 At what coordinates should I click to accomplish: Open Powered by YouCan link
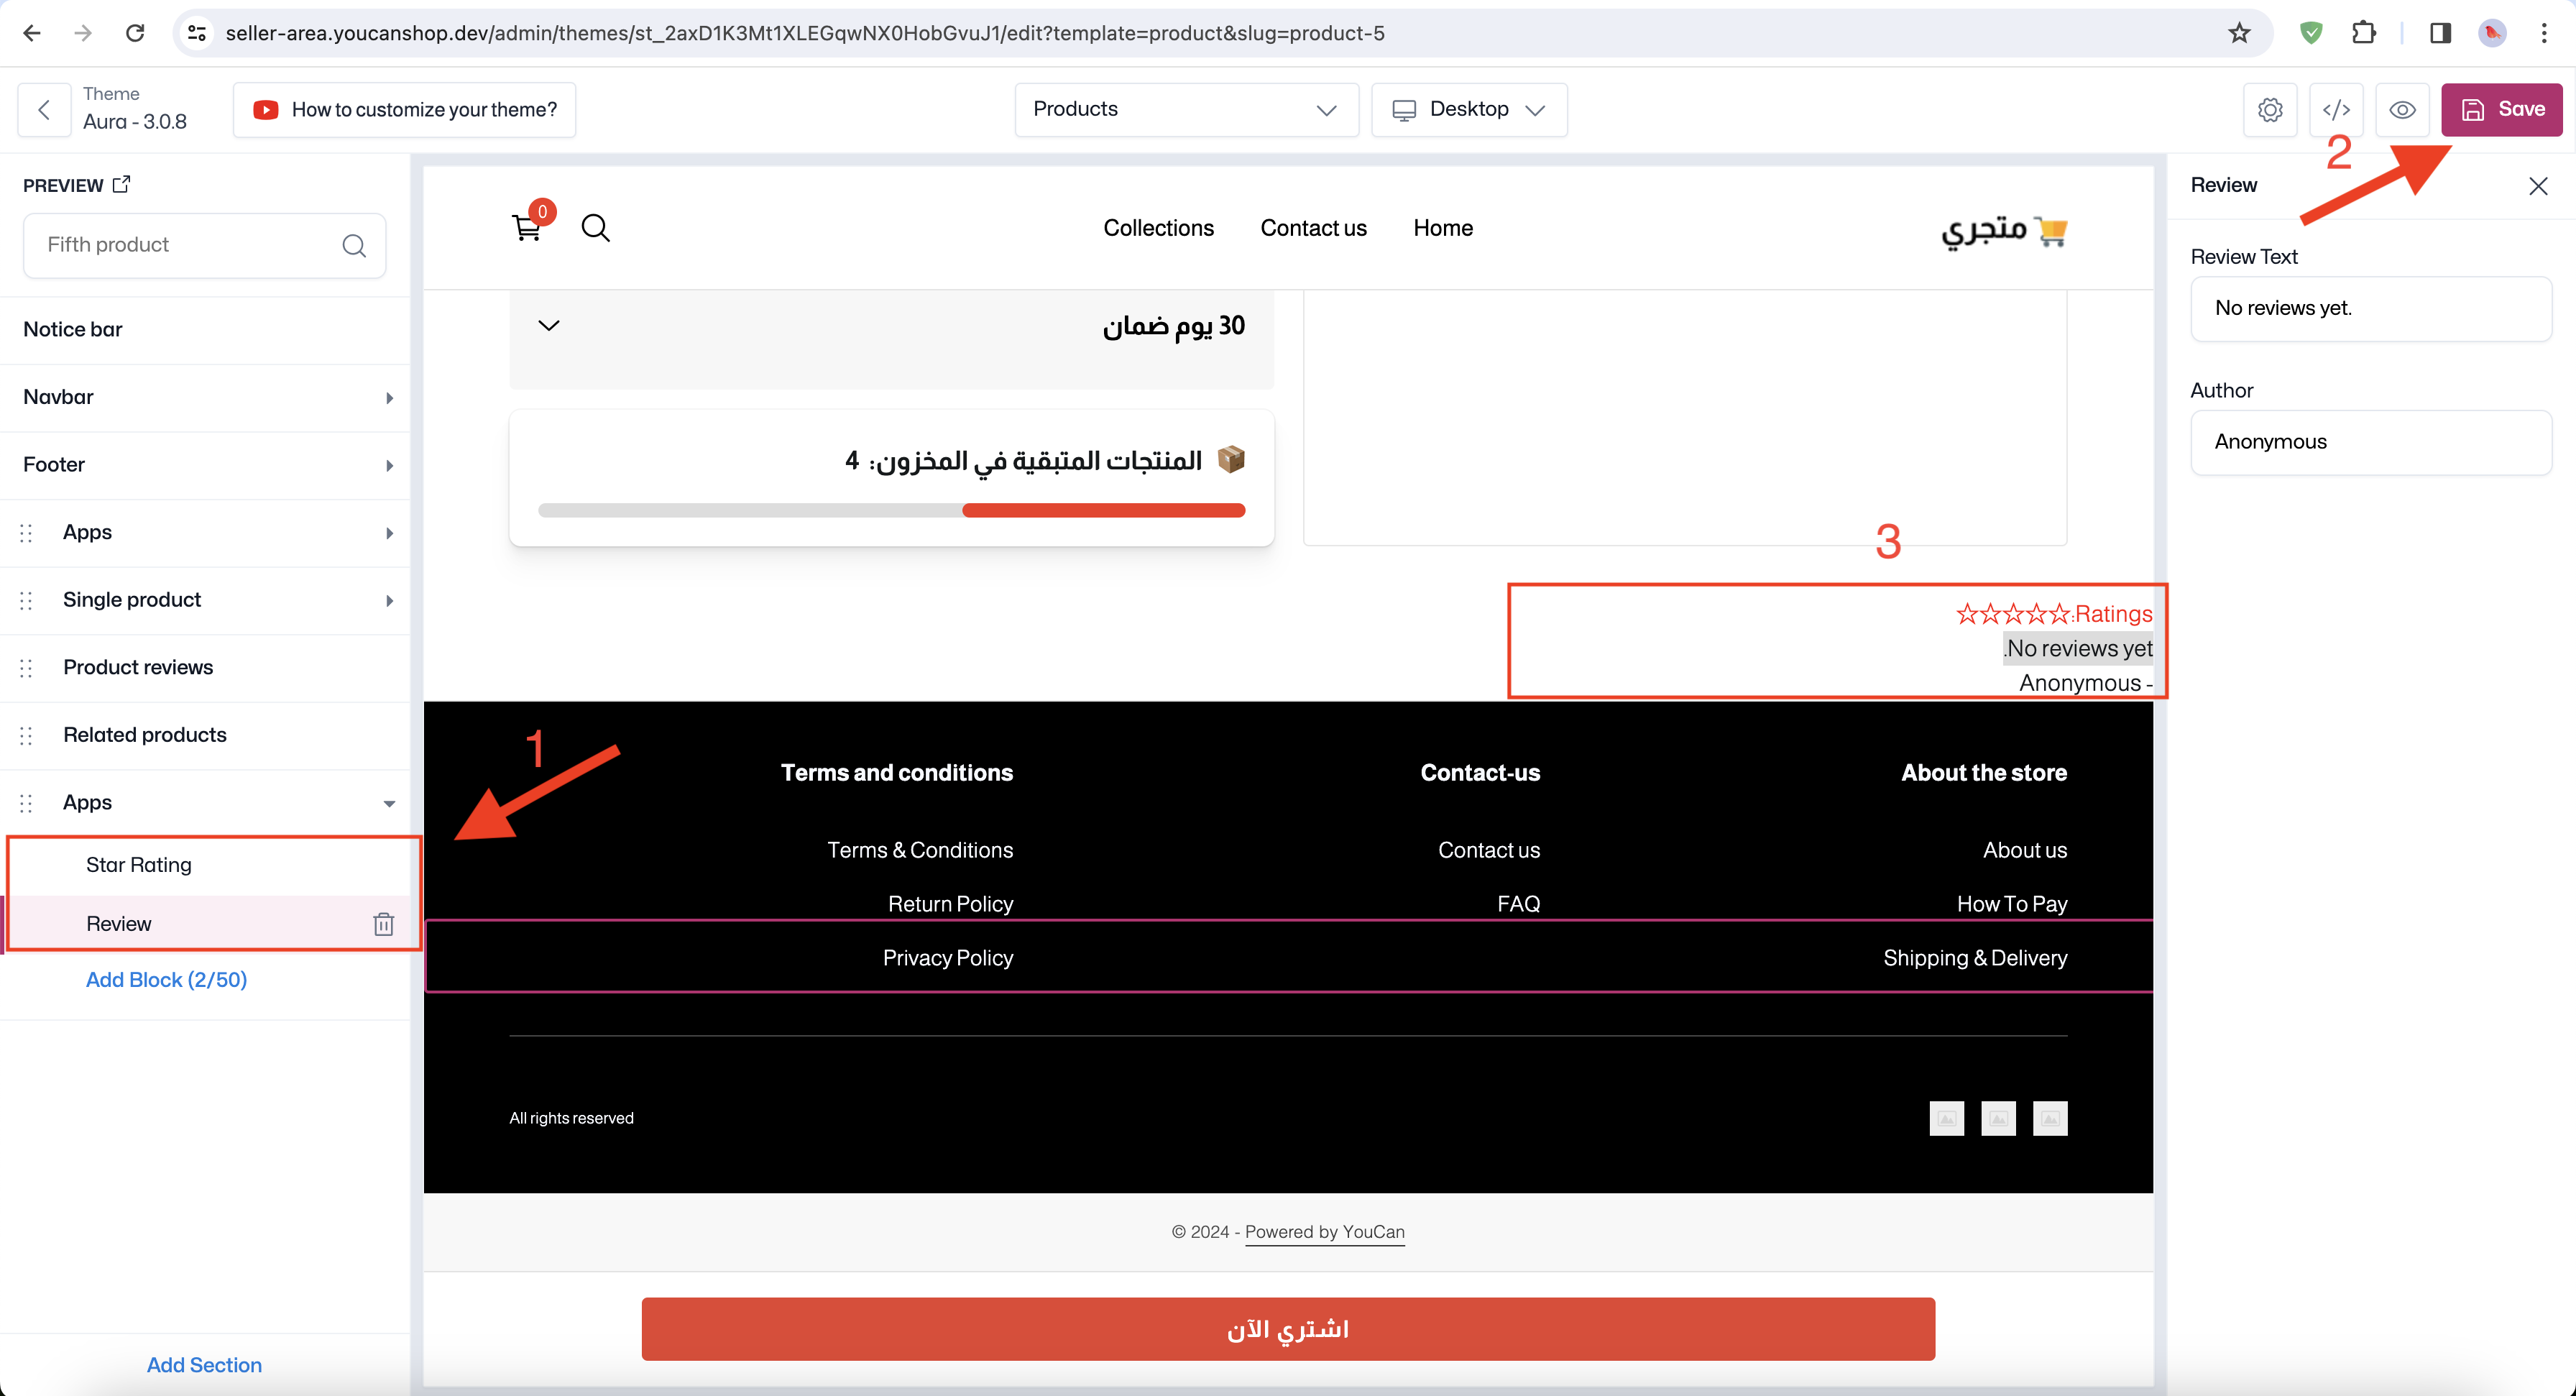pos(1324,1232)
